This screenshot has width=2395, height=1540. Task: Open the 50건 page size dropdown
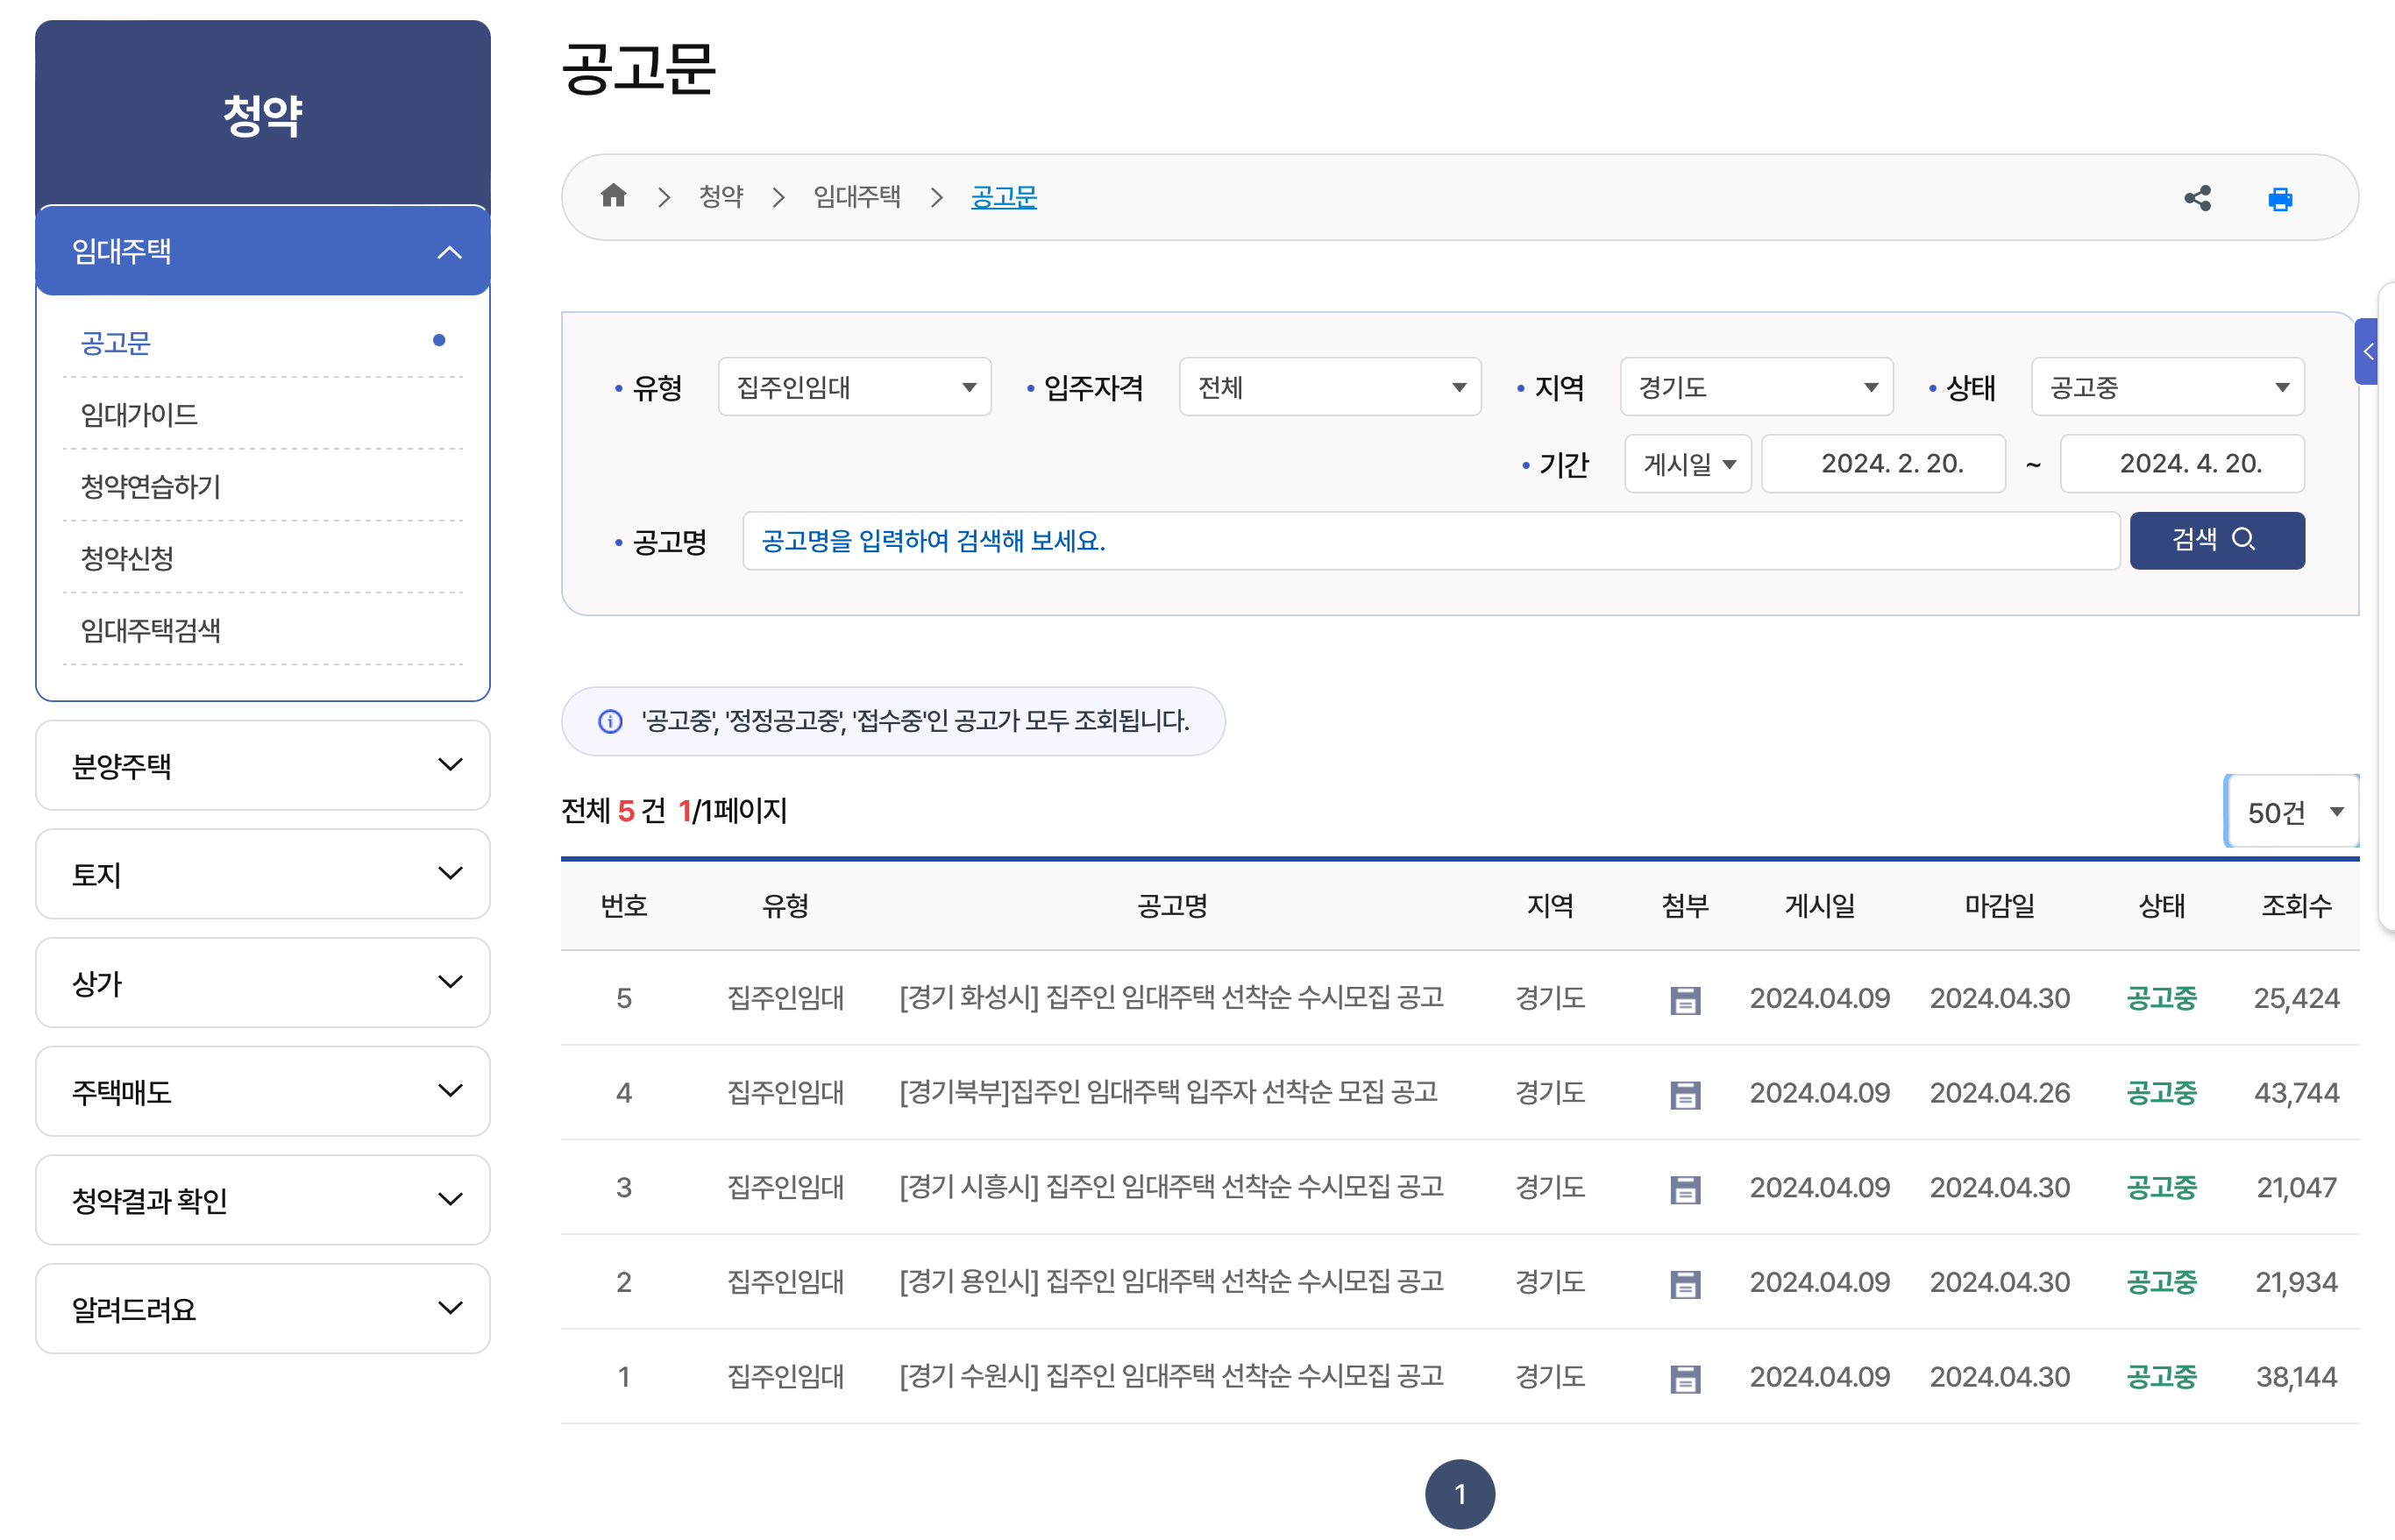(x=2292, y=812)
